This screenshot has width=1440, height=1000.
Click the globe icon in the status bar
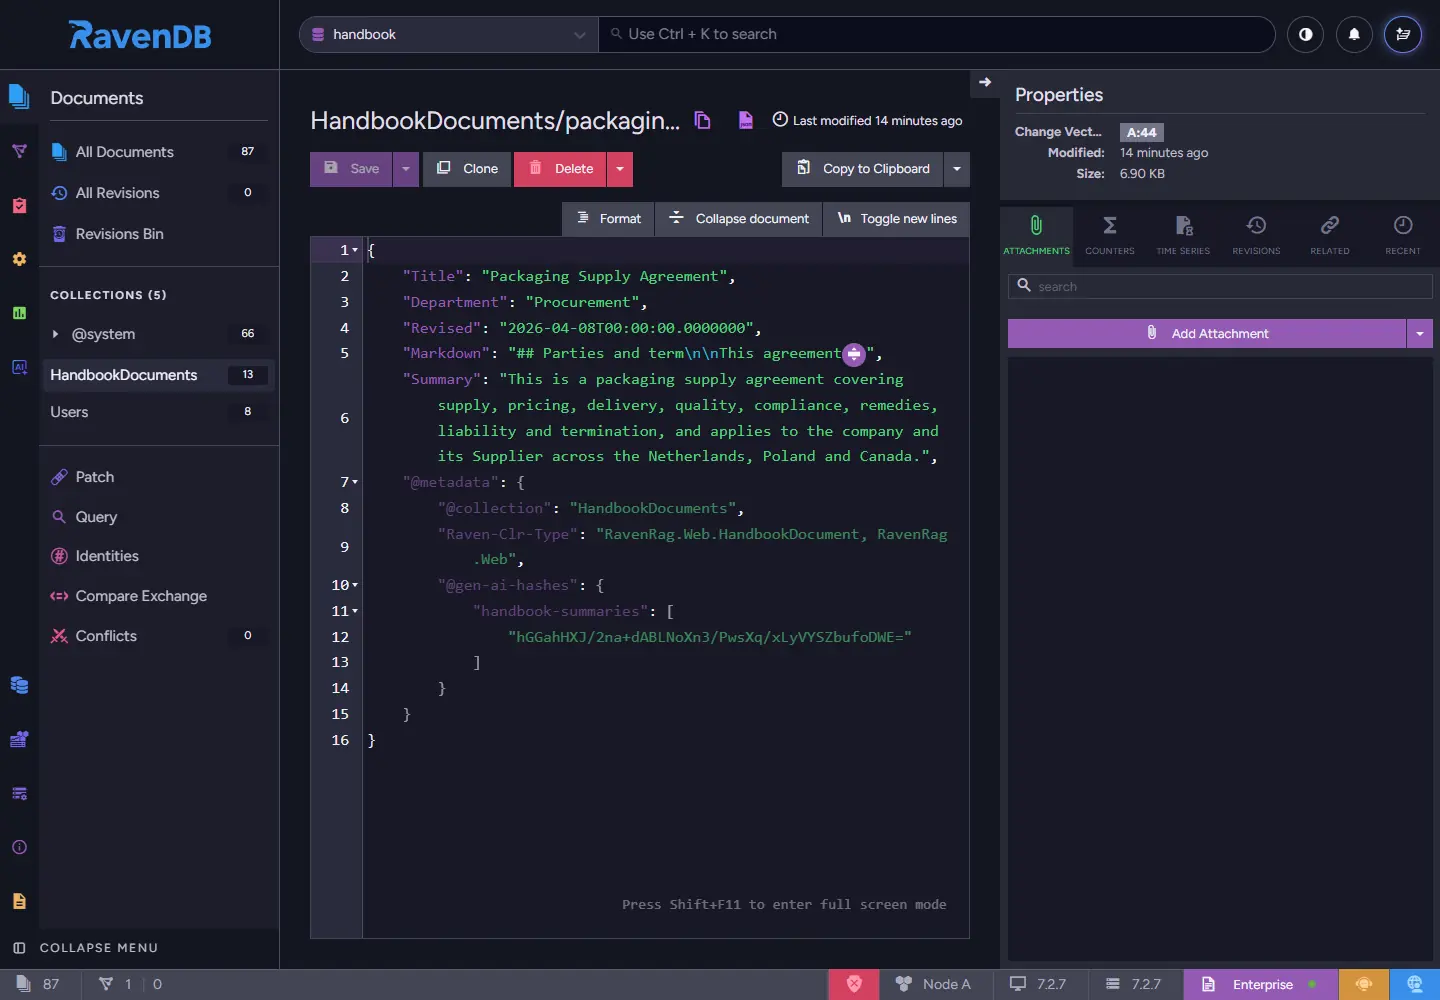[x=1414, y=984]
